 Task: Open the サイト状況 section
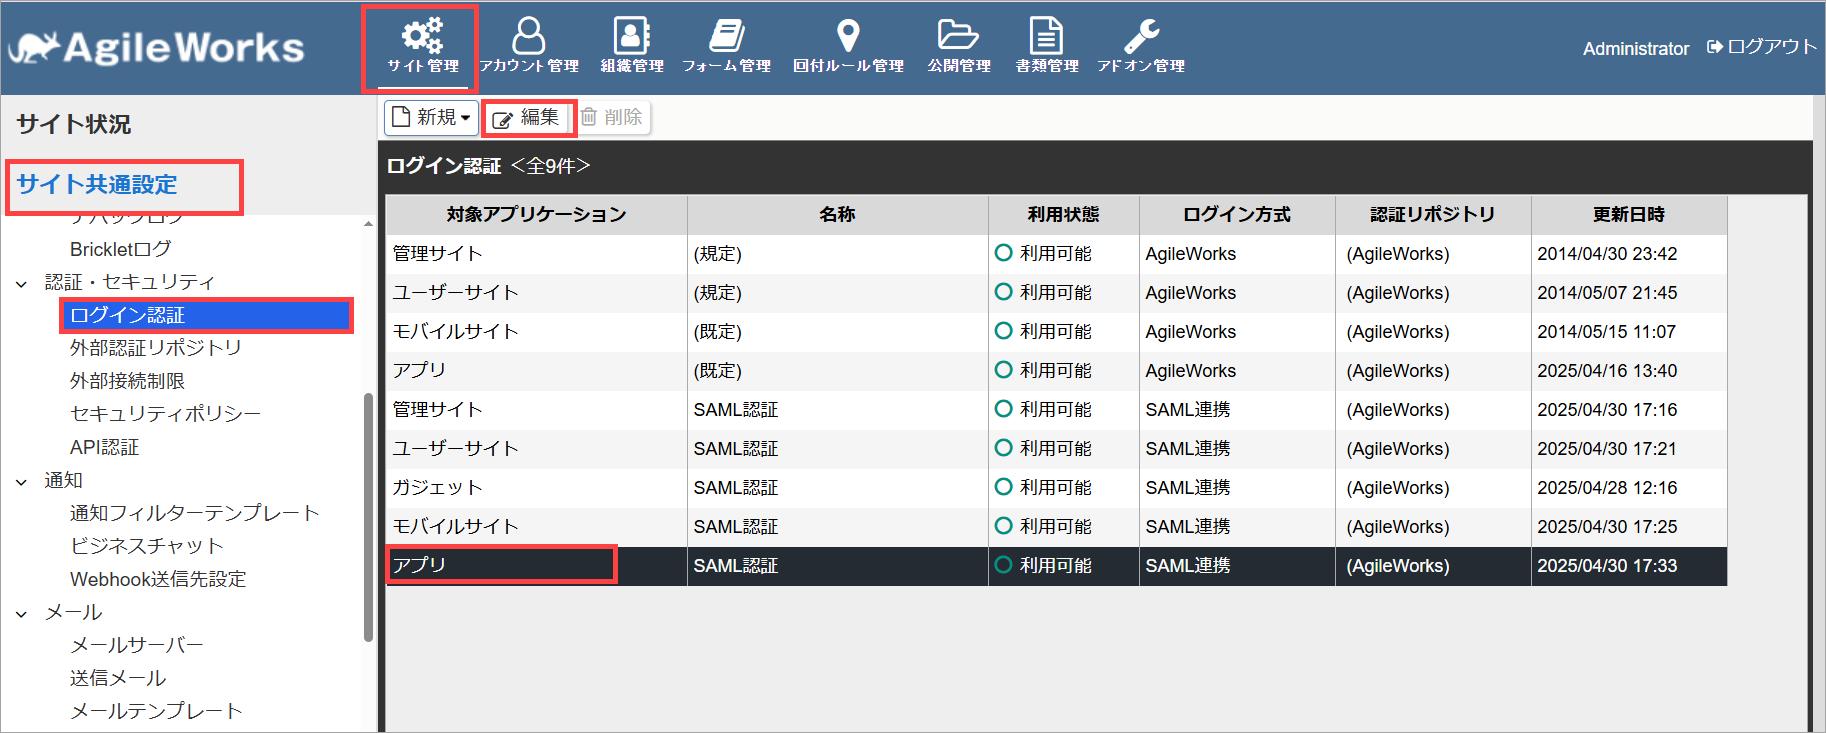[74, 124]
